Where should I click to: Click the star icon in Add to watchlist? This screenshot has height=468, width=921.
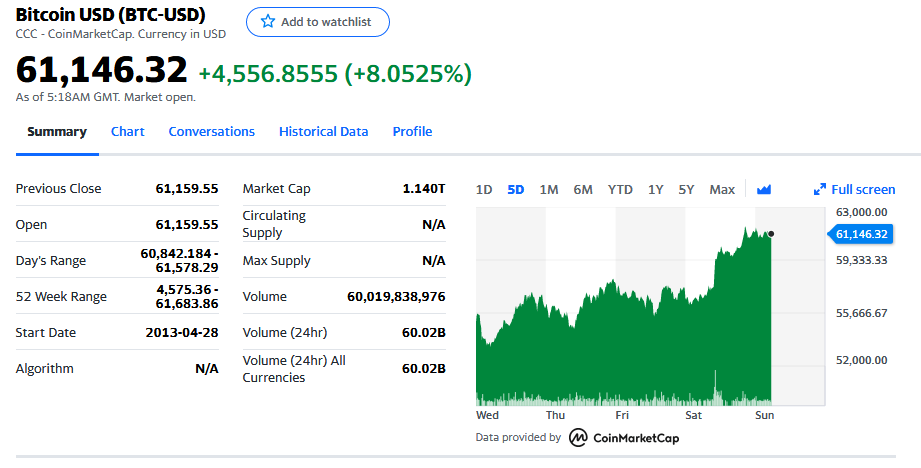(268, 22)
